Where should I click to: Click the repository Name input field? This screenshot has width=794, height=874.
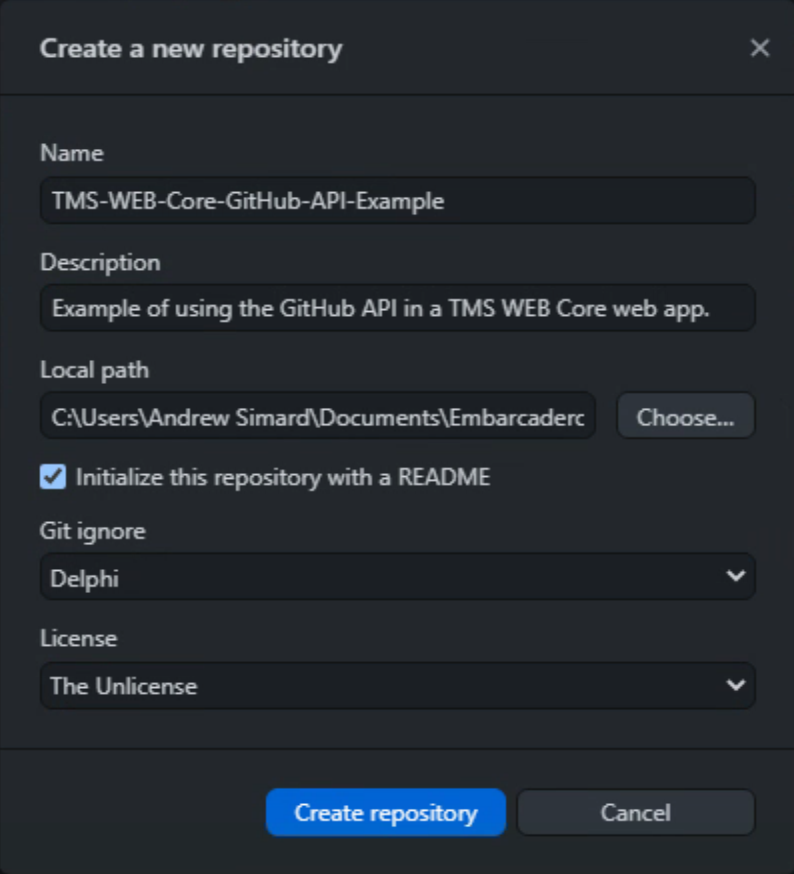(x=398, y=200)
